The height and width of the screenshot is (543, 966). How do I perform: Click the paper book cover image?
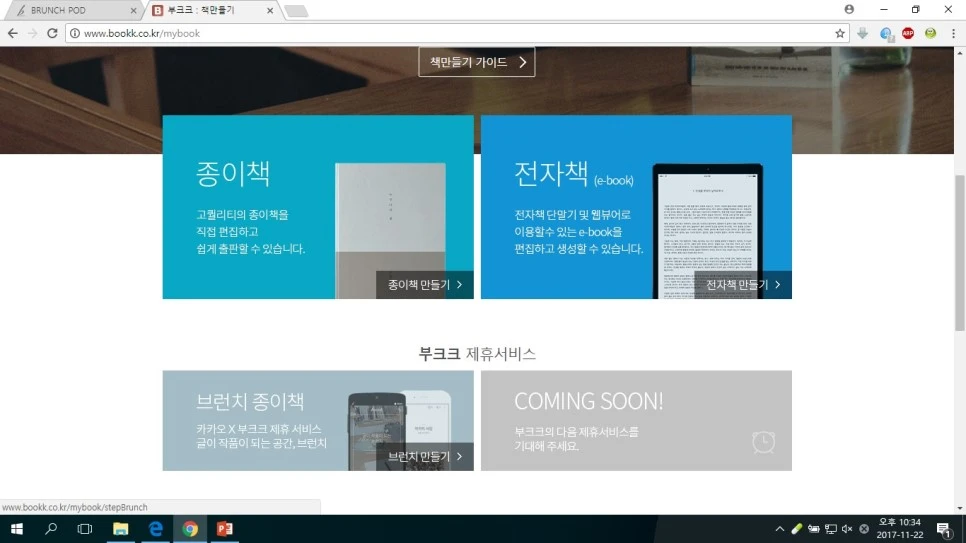[390, 231]
